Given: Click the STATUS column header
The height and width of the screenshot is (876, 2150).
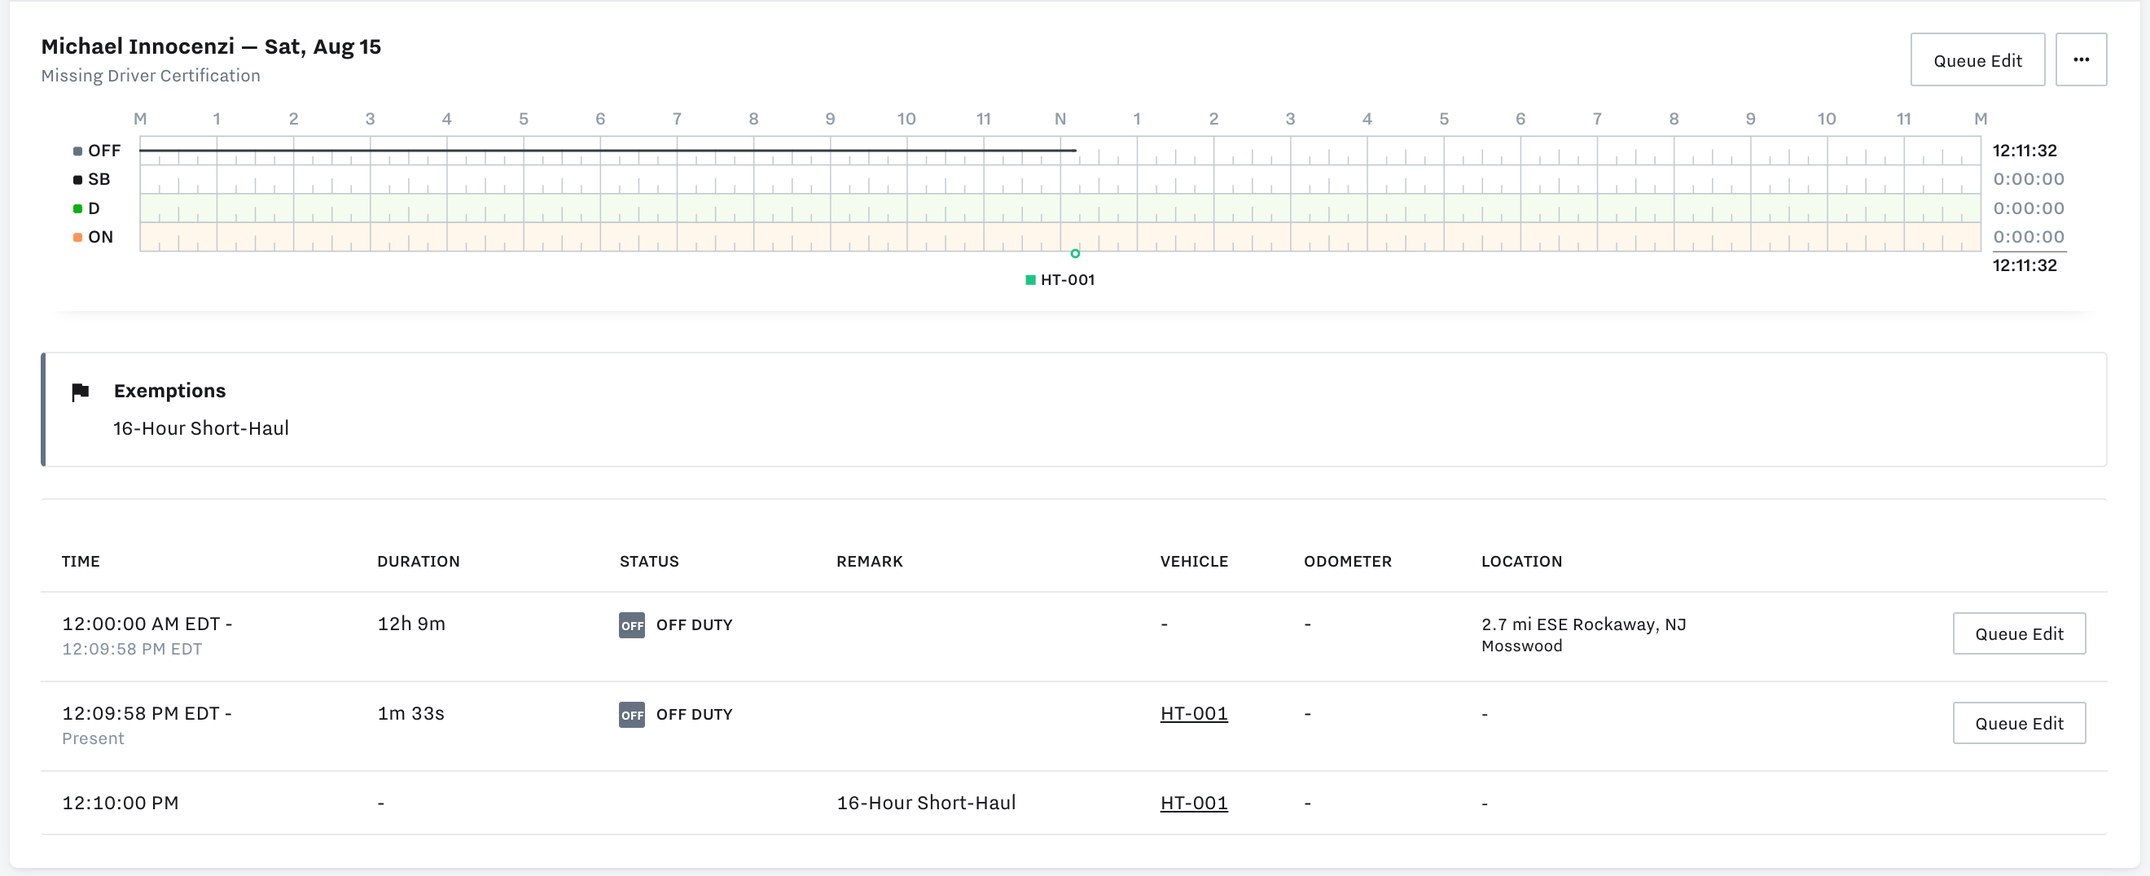Looking at the screenshot, I should pyautogui.click(x=649, y=562).
